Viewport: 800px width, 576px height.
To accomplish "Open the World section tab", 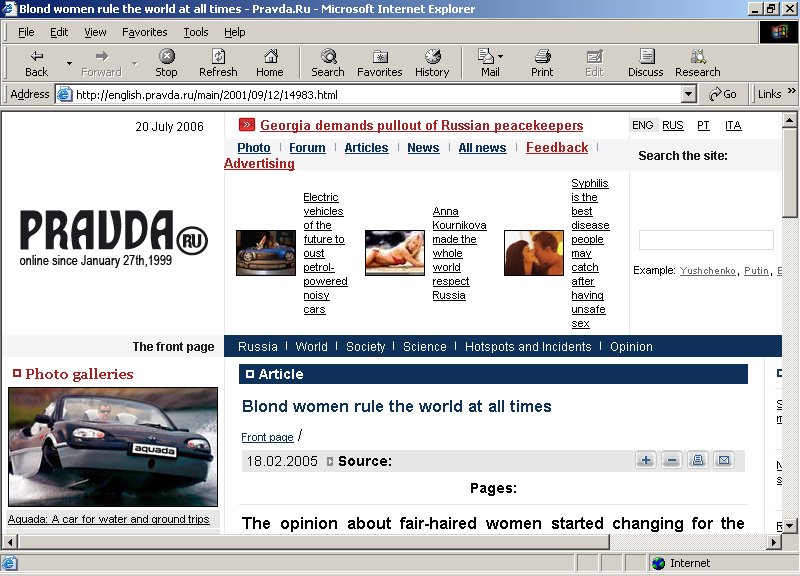I will pyautogui.click(x=311, y=346).
